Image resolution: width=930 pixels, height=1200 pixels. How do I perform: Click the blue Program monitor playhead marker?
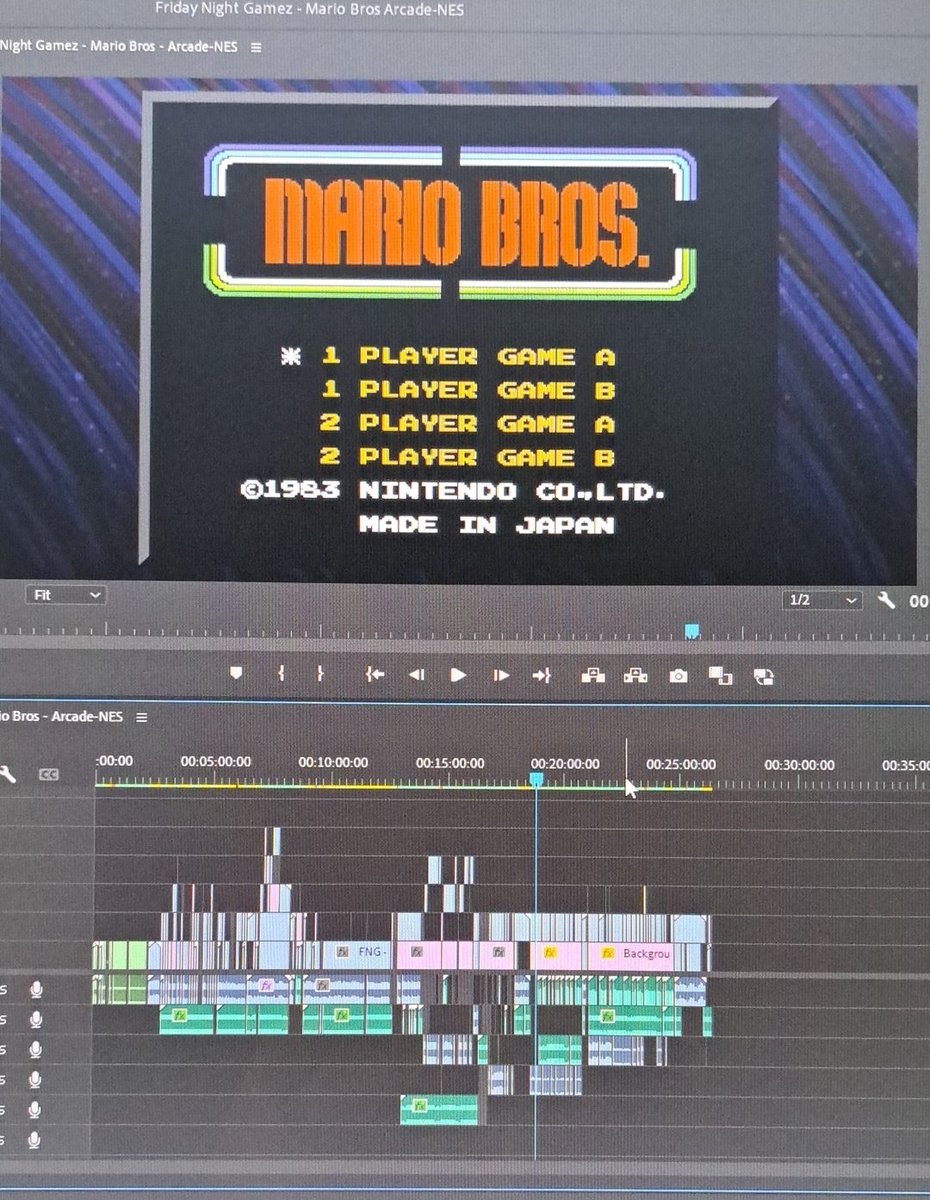pyautogui.click(x=691, y=631)
